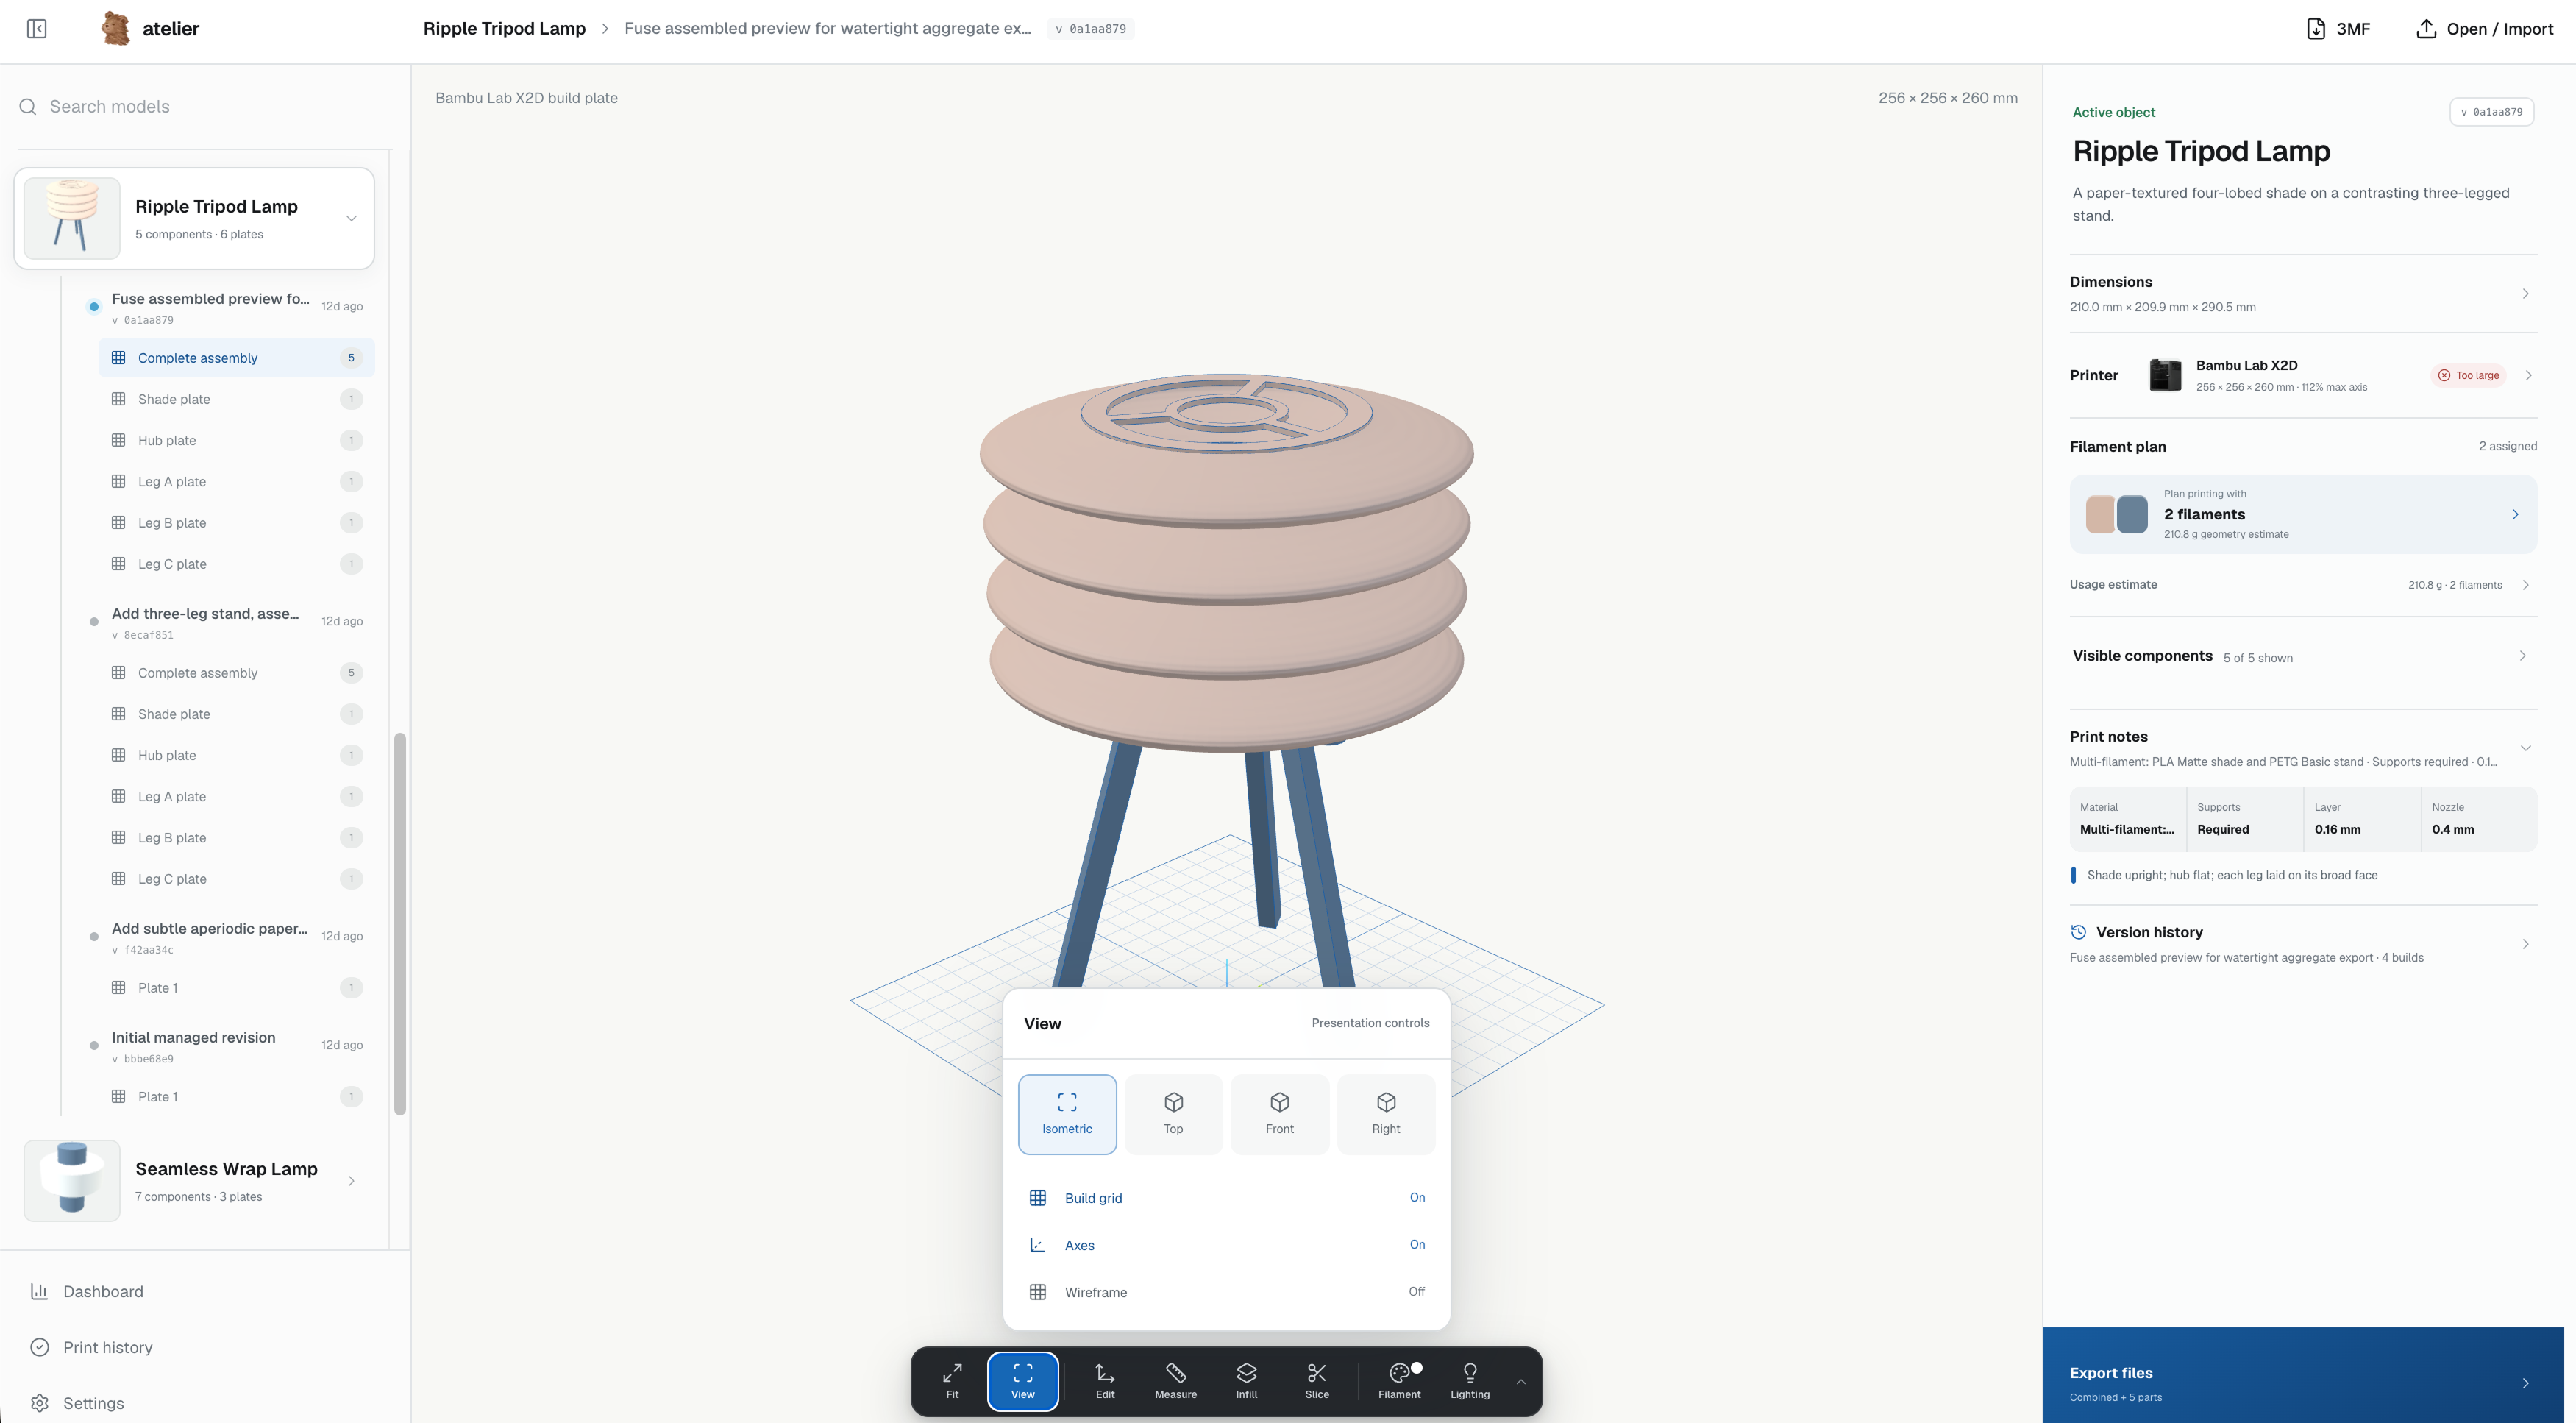Select Shade plate under version 8ecaf851
Image resolution: width=2576 pixels, height=1423 pixels.
236,713
